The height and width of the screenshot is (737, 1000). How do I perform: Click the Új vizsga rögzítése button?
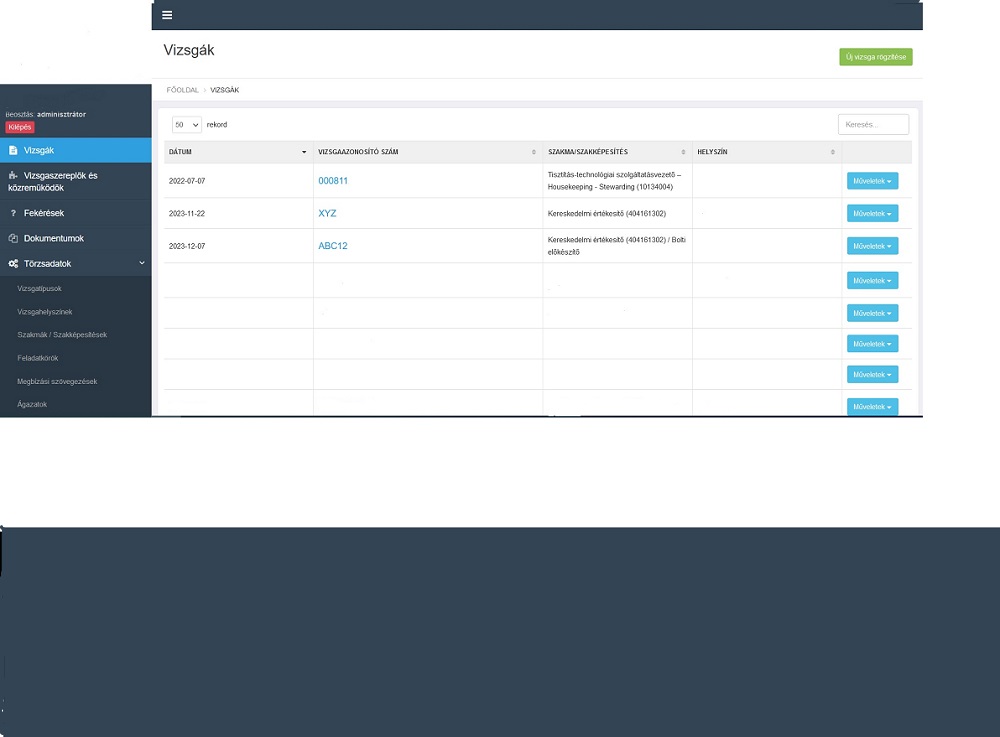coord(875,57)
